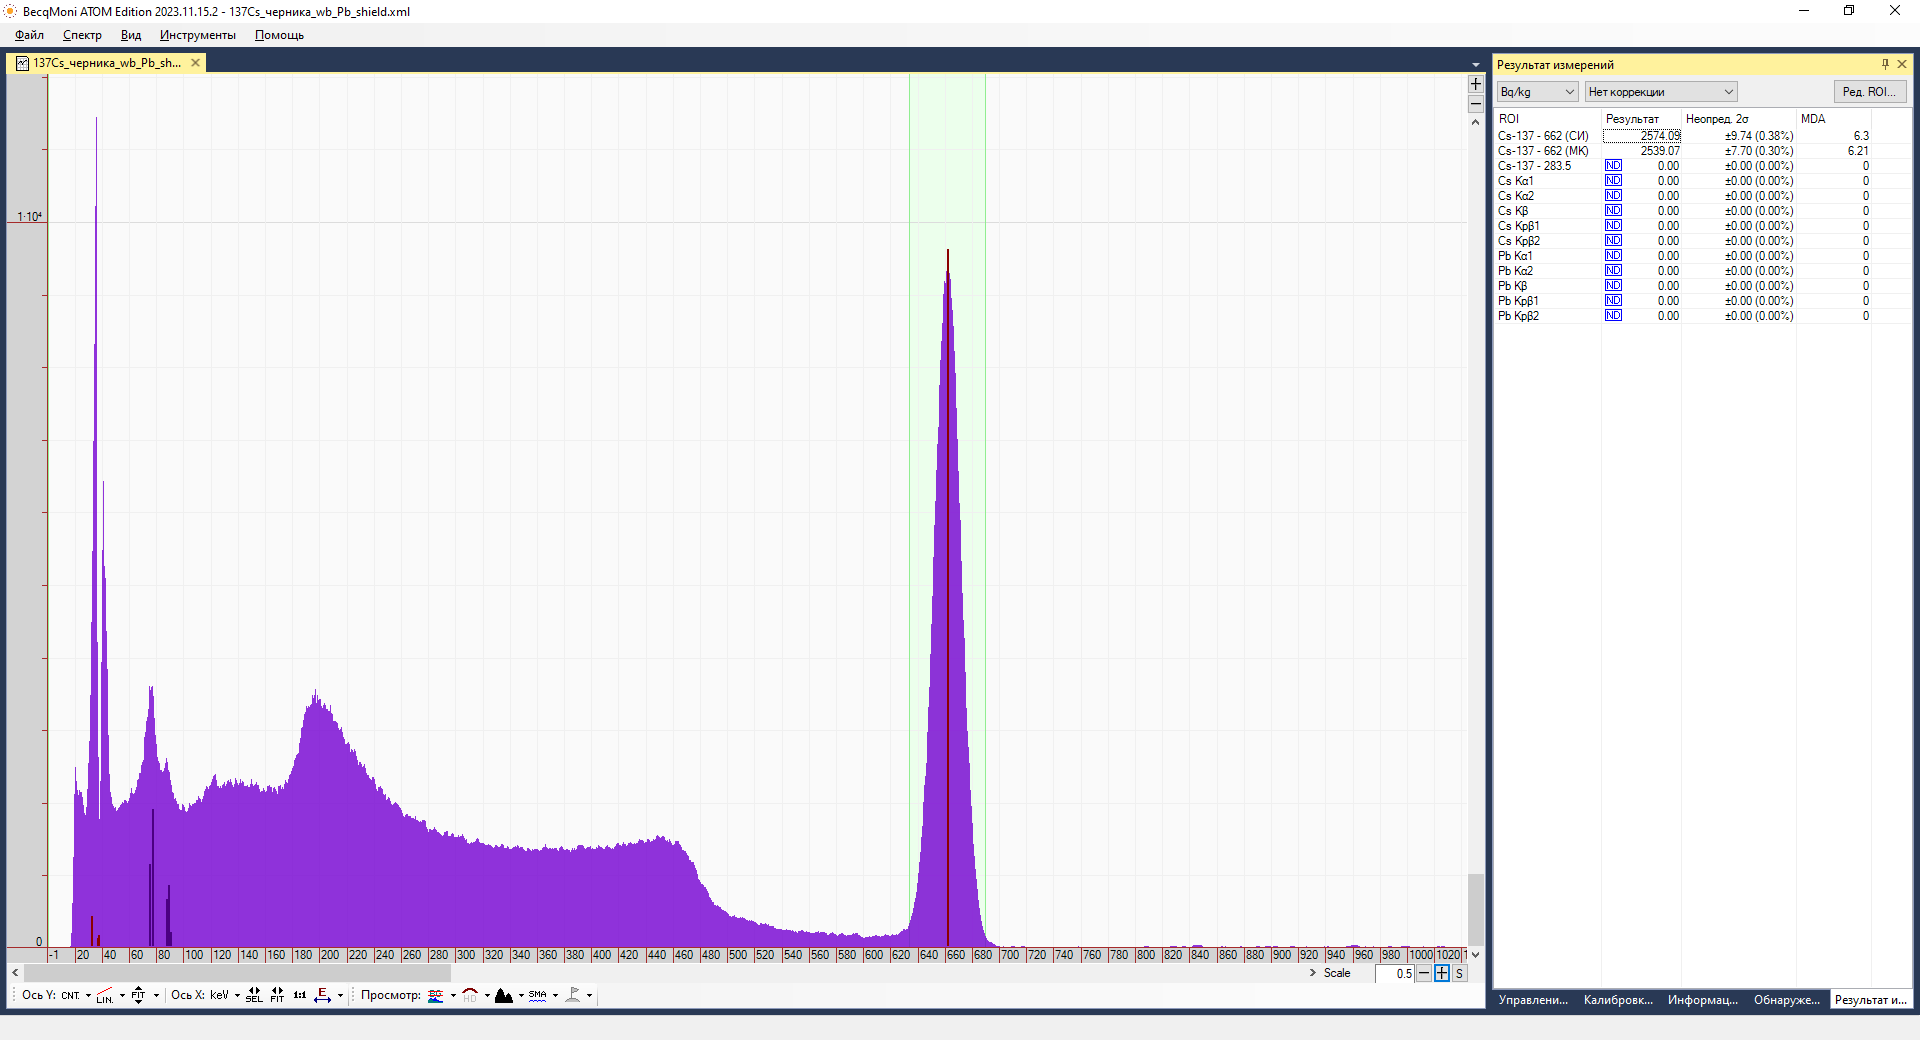Click the 2574.09 result cell

coord(1642,136)
